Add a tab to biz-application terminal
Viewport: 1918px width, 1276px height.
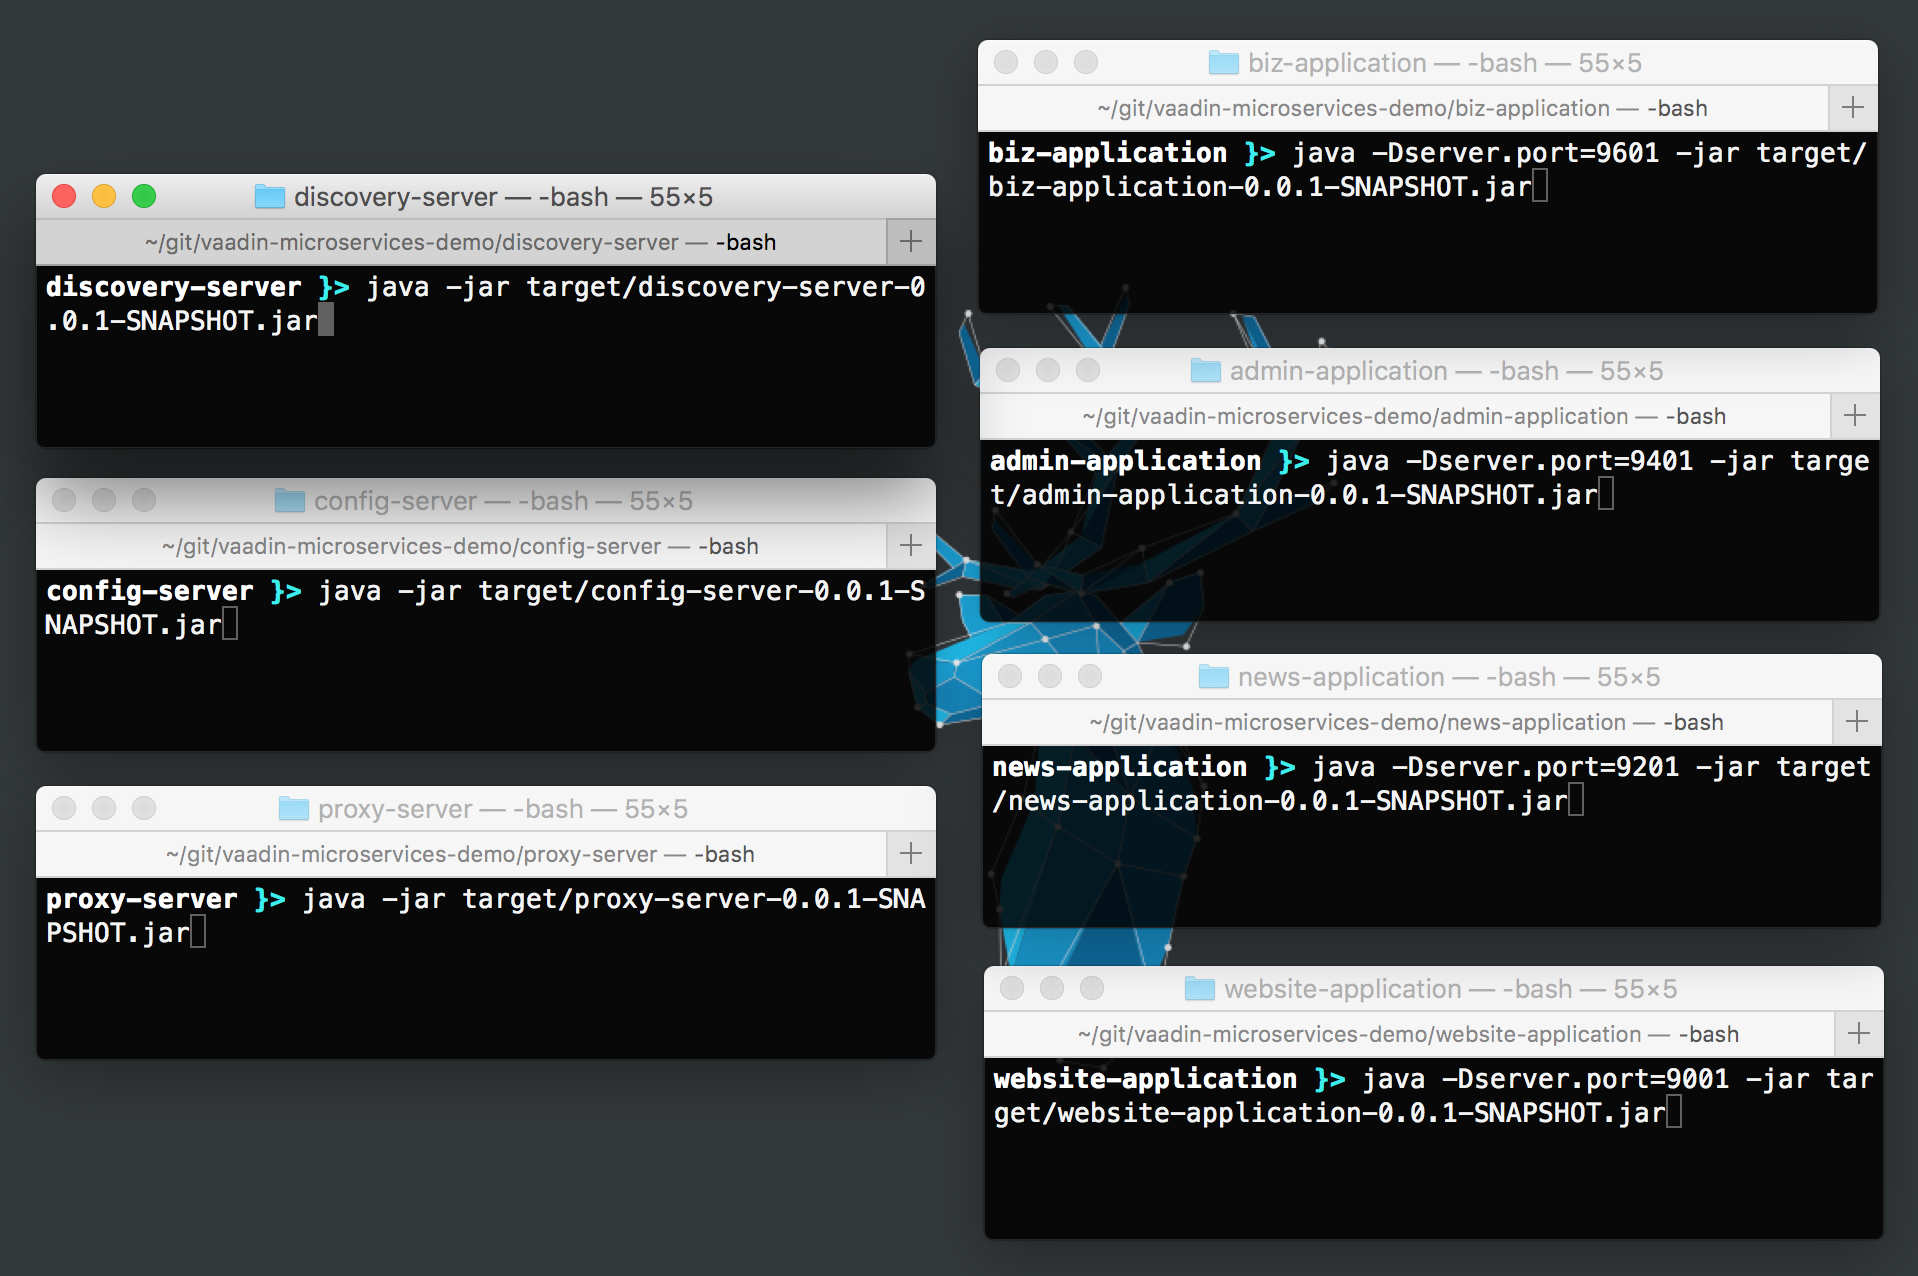coord(1852,108)
